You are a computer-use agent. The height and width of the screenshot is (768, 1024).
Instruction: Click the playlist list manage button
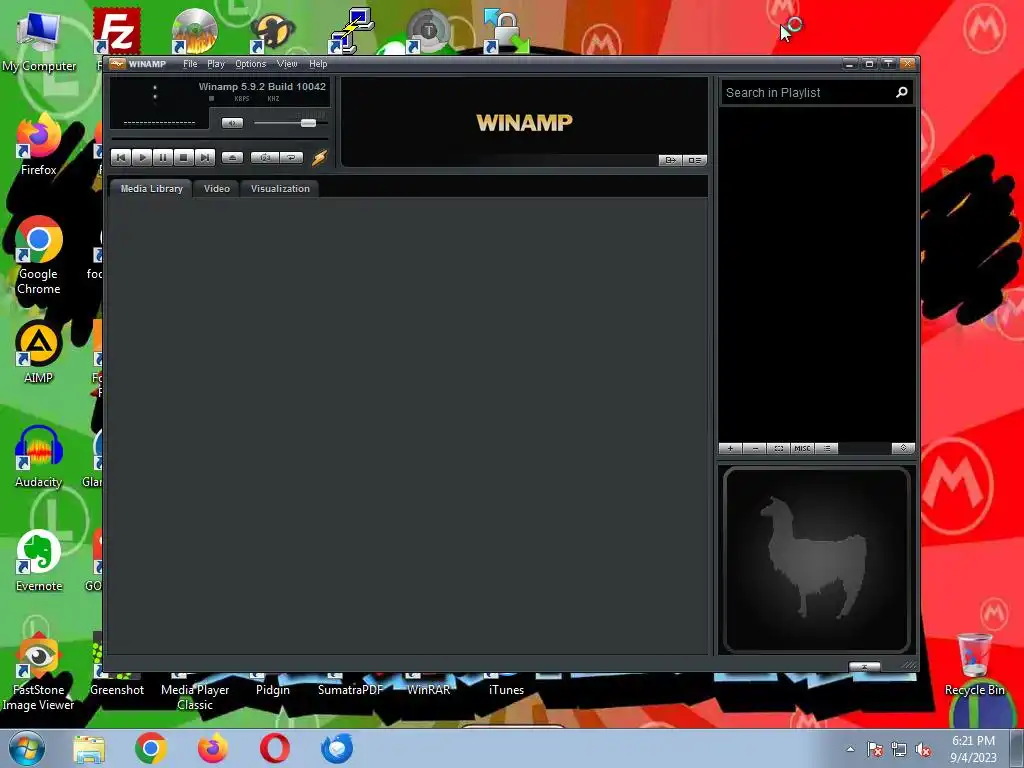coord(827,448)
